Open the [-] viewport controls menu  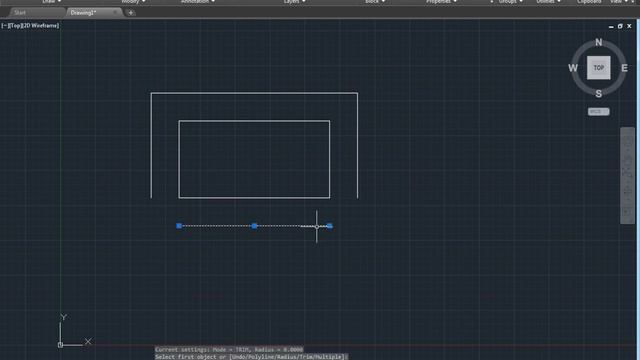pos(4,26)
